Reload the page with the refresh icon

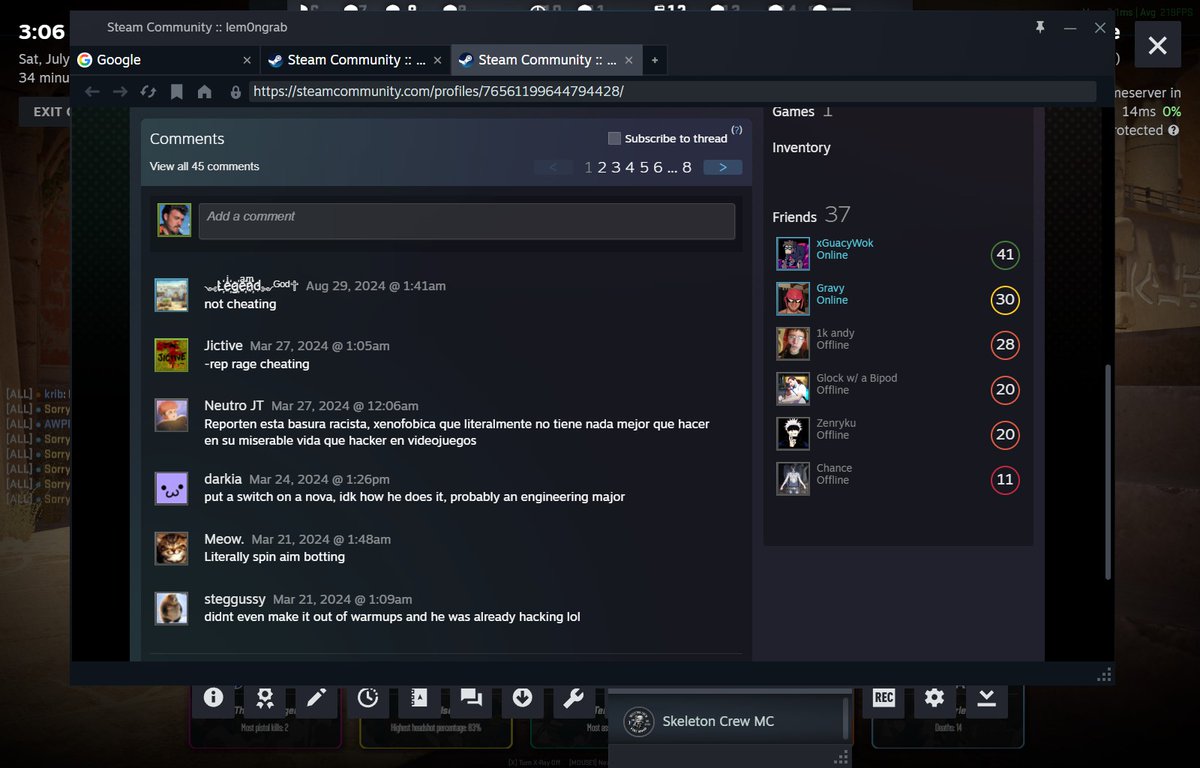(148, 92)
